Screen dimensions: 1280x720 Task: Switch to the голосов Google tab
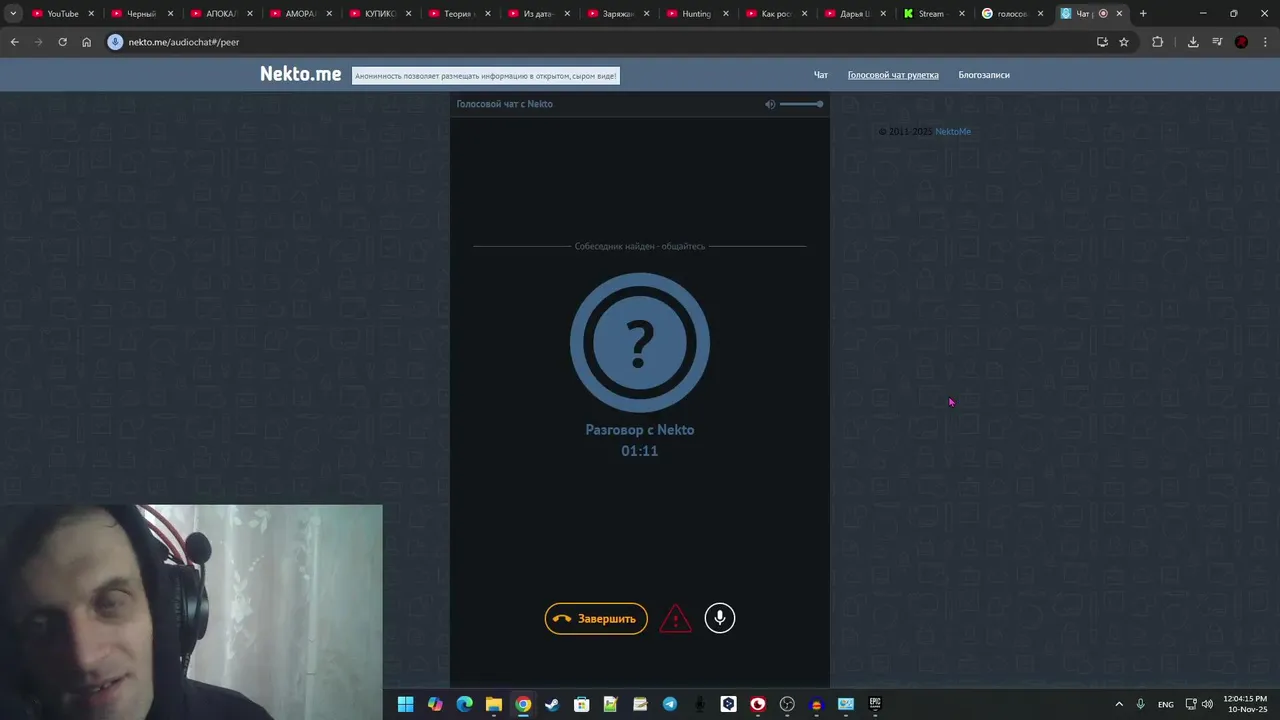[x=1011, y=14]
